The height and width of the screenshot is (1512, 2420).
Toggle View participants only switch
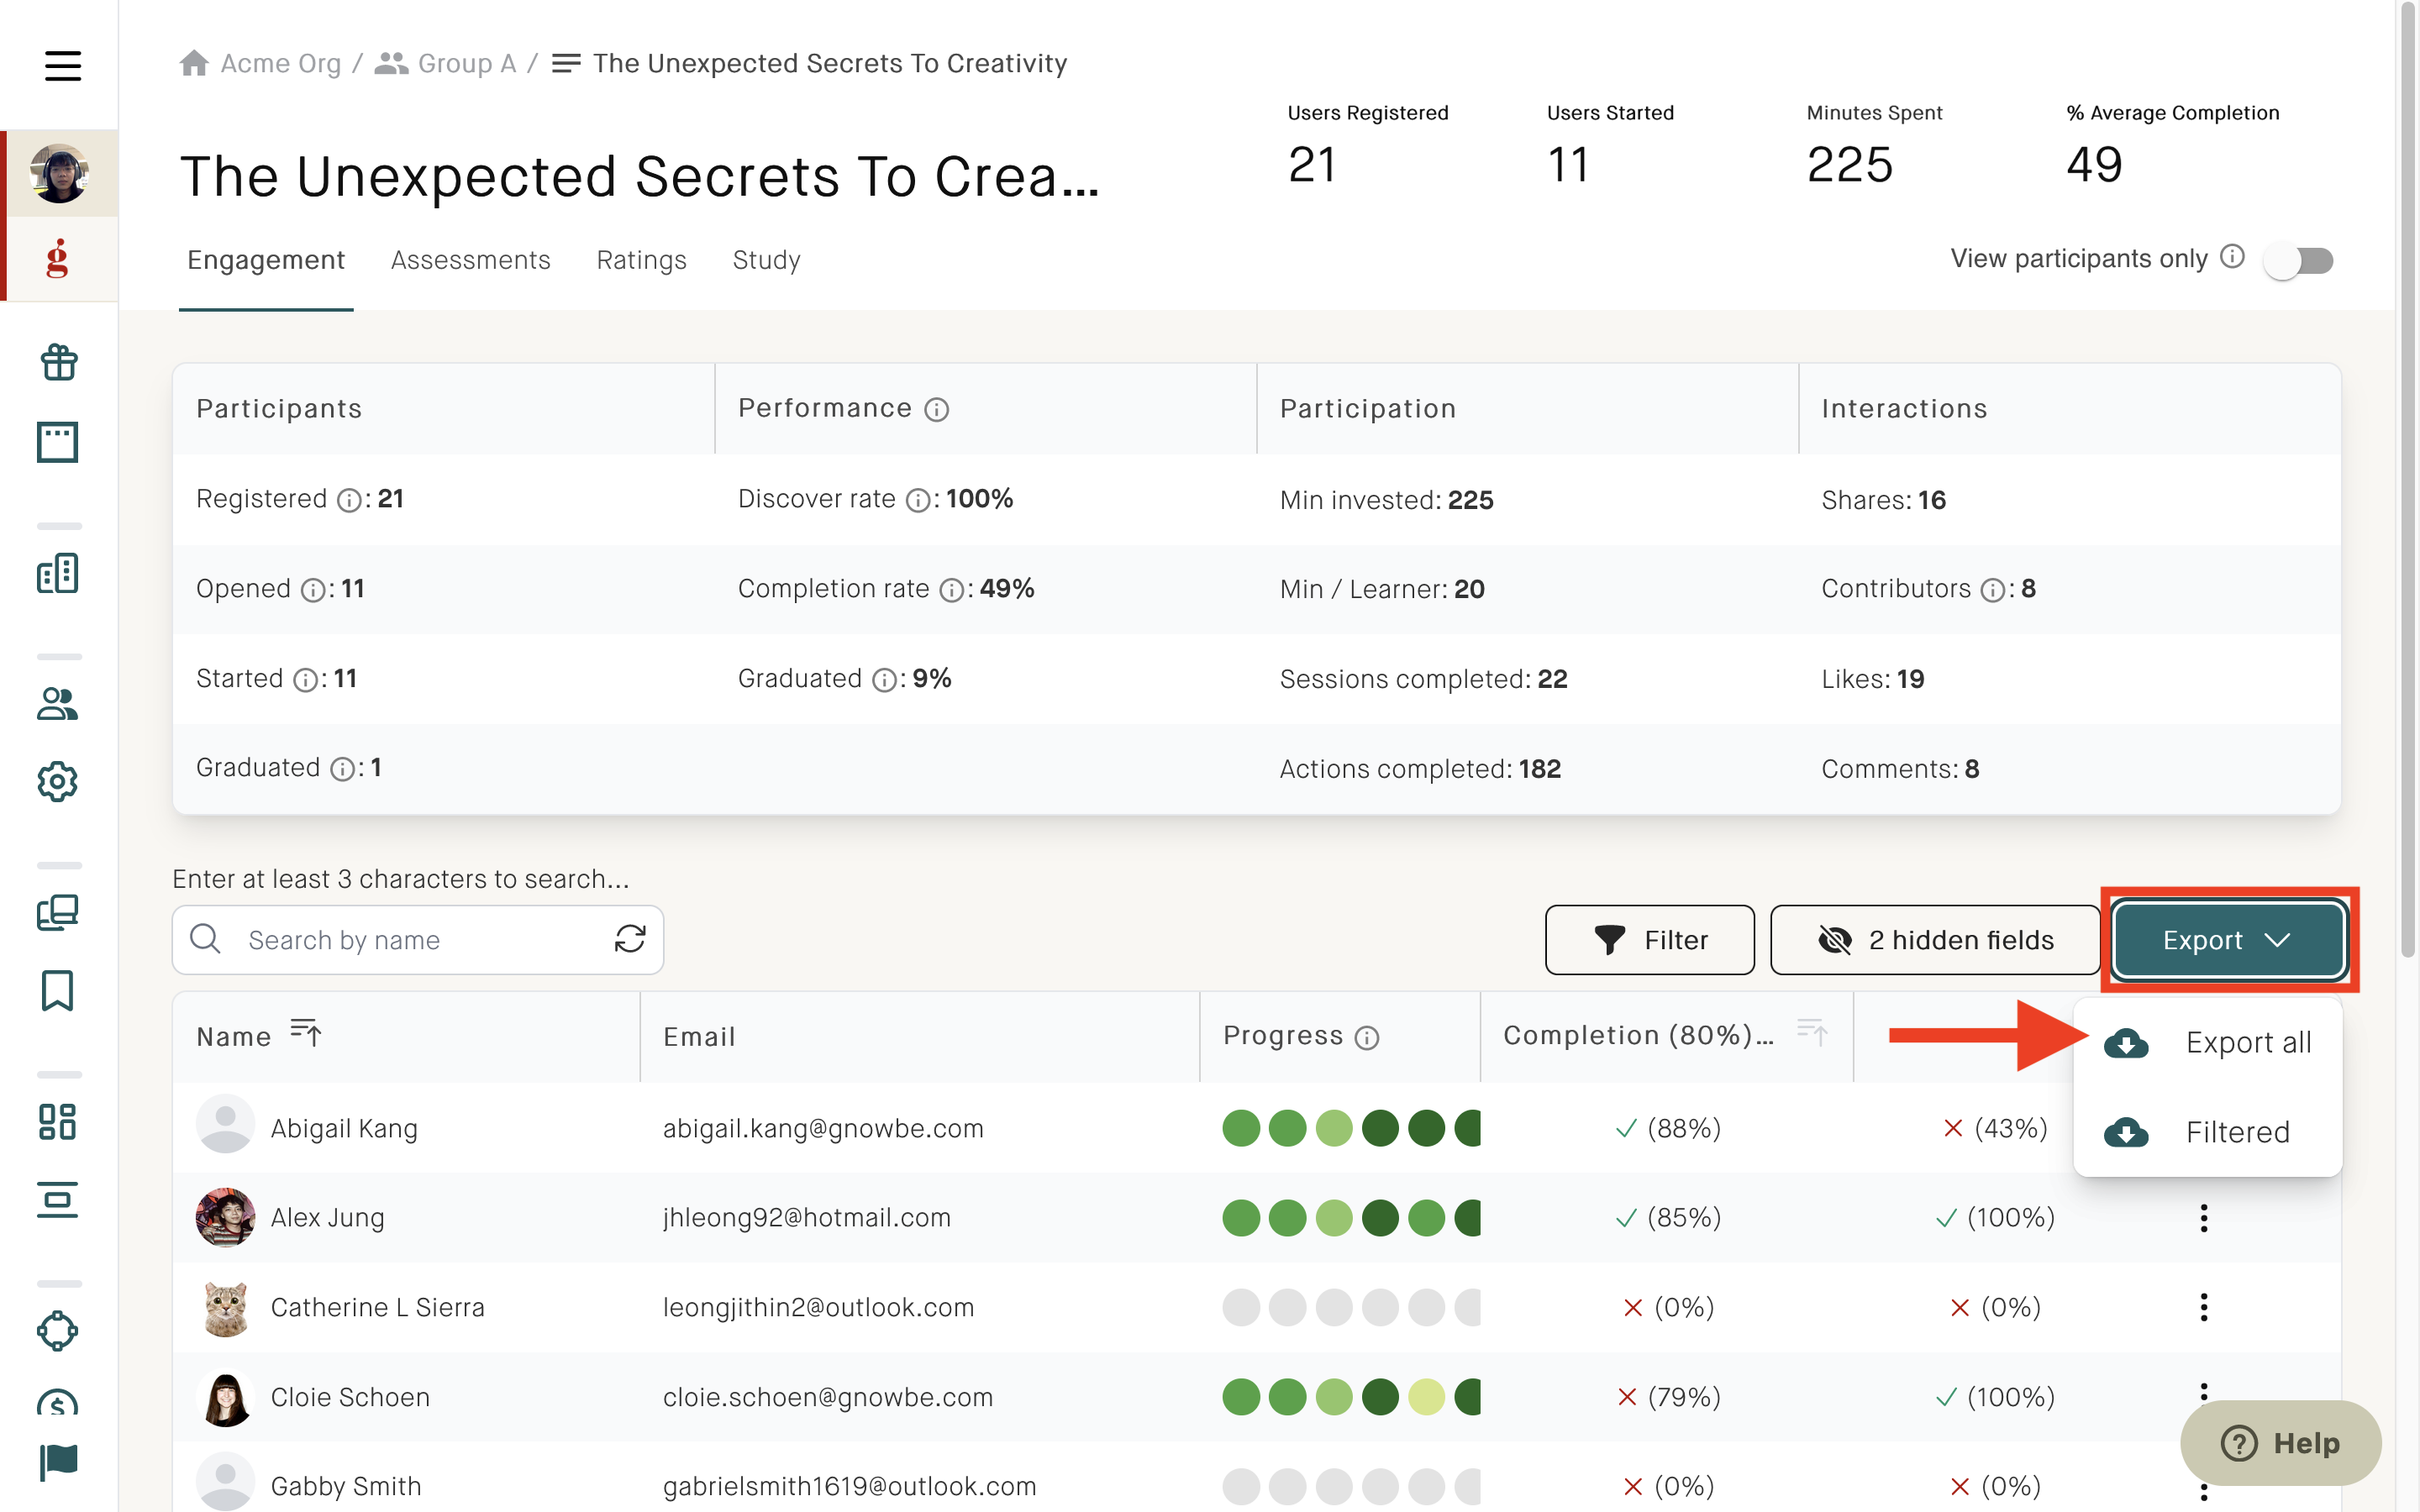point(2299,261)
